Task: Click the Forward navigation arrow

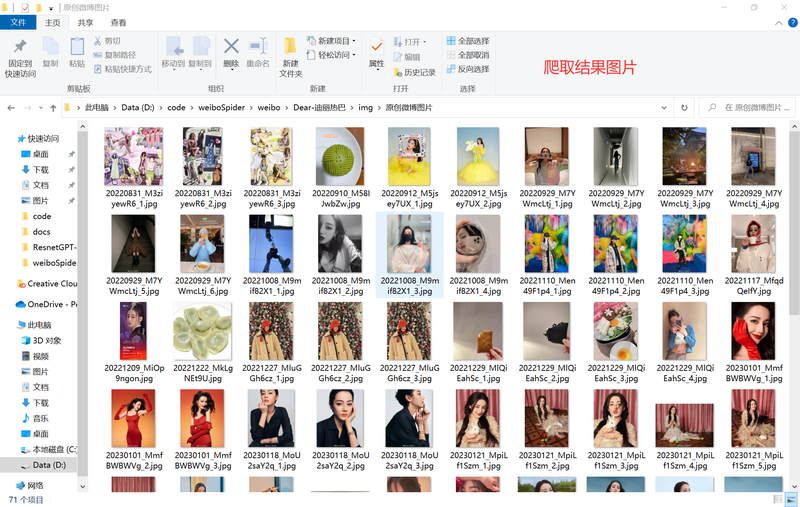Action: point(28,108)
